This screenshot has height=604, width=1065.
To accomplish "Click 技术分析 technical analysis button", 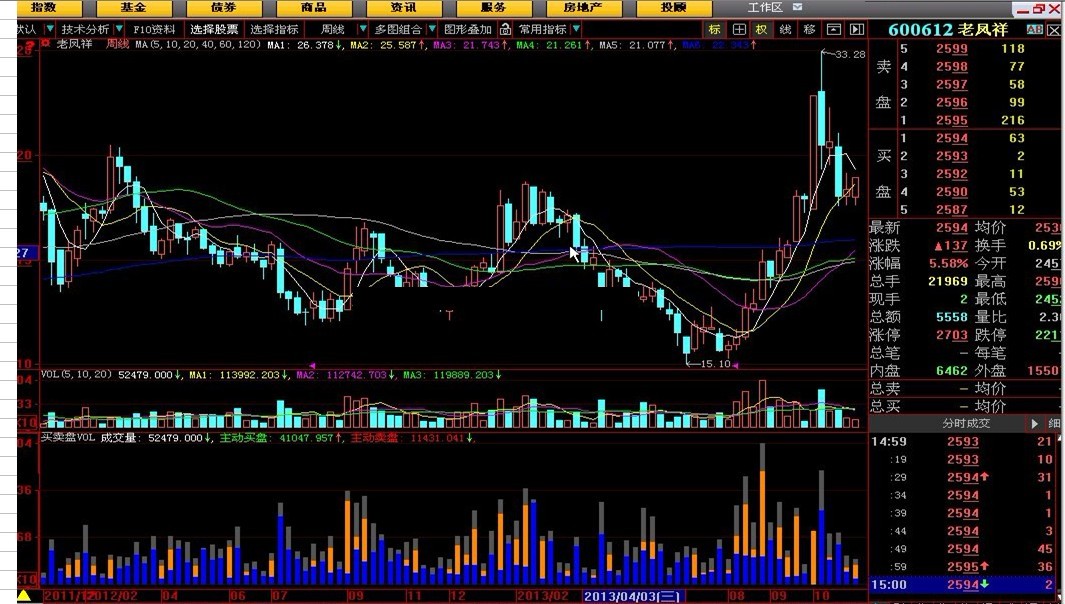I will click(x=85, y=29).
